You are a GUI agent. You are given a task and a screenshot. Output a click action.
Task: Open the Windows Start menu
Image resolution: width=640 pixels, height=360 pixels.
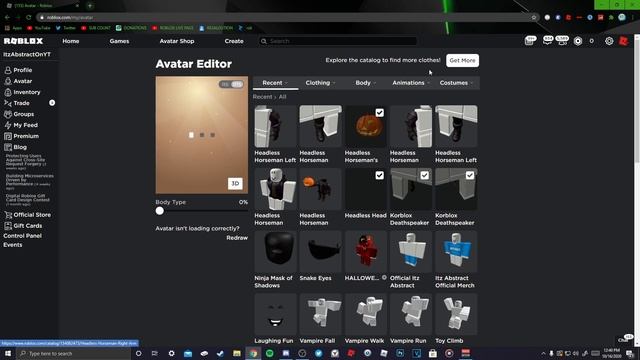tap(8, 353)
